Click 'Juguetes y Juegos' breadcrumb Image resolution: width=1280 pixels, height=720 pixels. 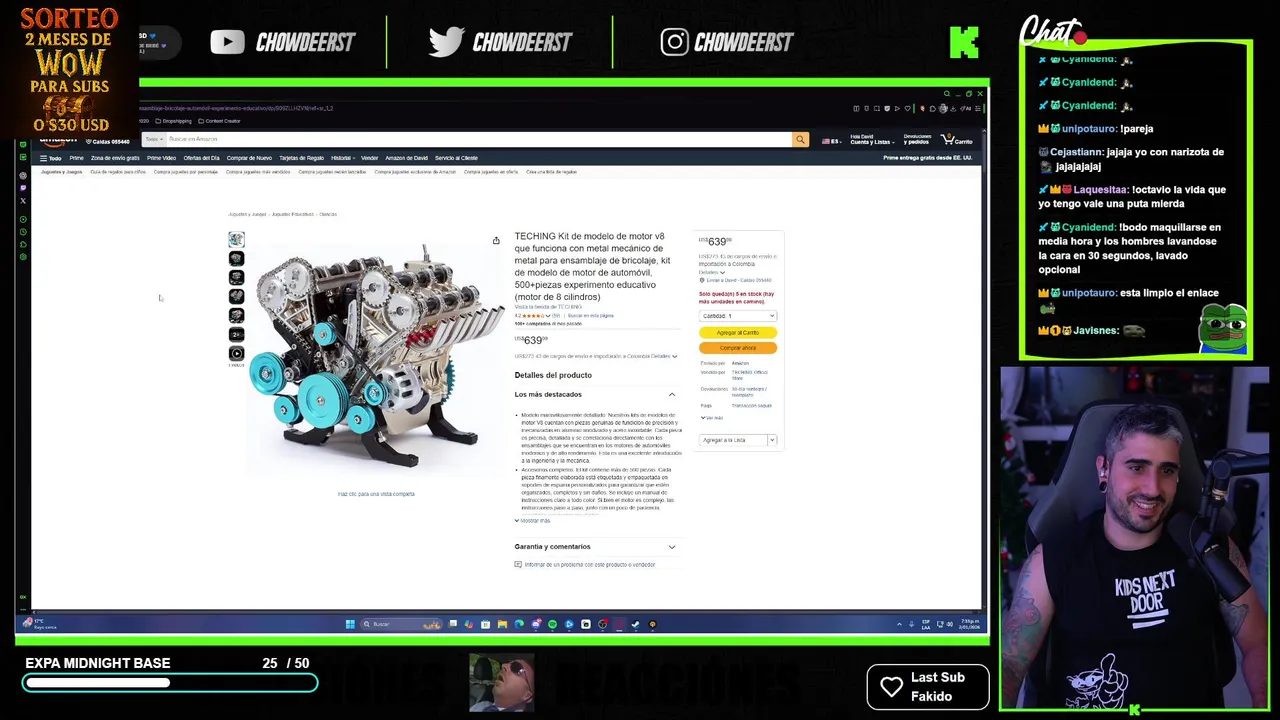point(248,214)
